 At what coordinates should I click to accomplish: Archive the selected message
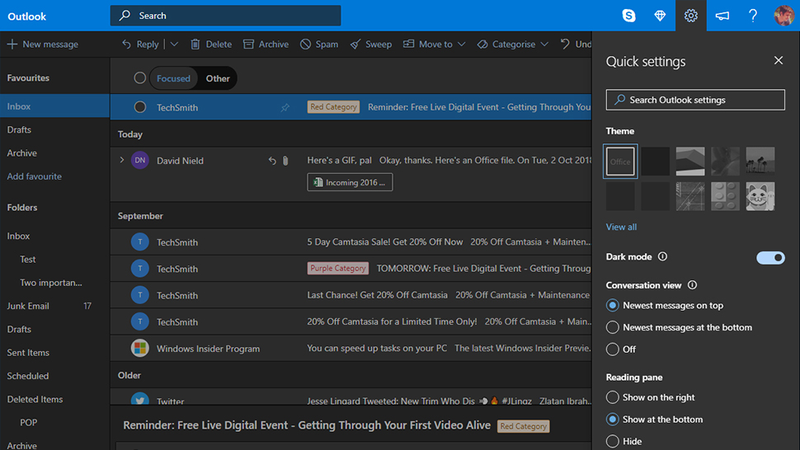tap(266, 44)
